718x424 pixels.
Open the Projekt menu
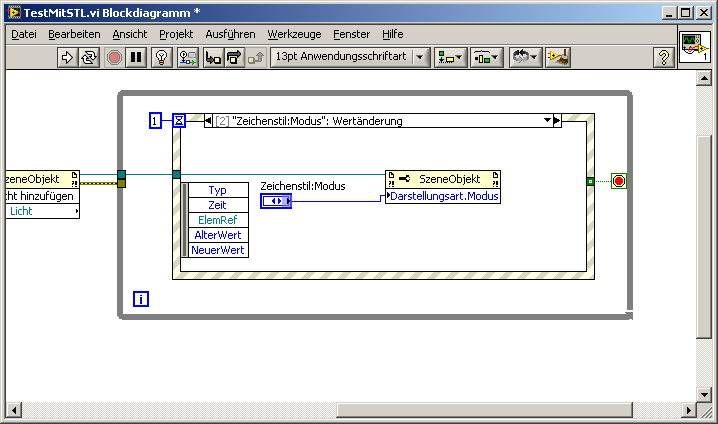[x=176, y=34]
